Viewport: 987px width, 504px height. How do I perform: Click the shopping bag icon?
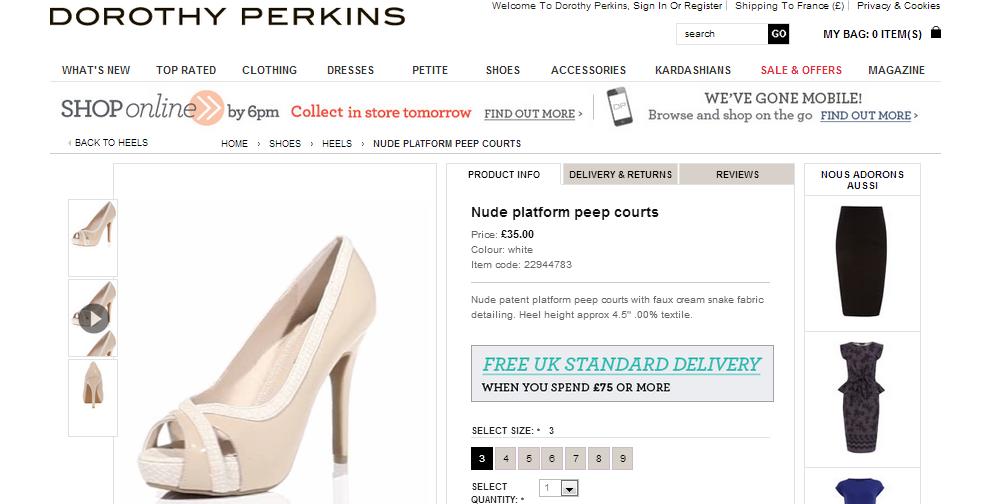click(x=935, y=33)
